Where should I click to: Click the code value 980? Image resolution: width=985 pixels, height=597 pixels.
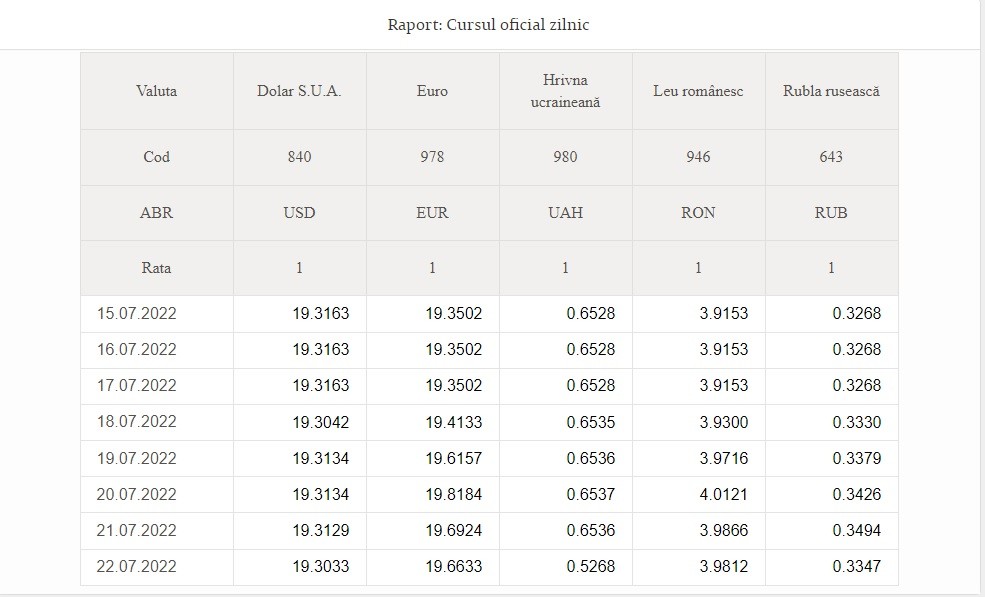[565, 157]
